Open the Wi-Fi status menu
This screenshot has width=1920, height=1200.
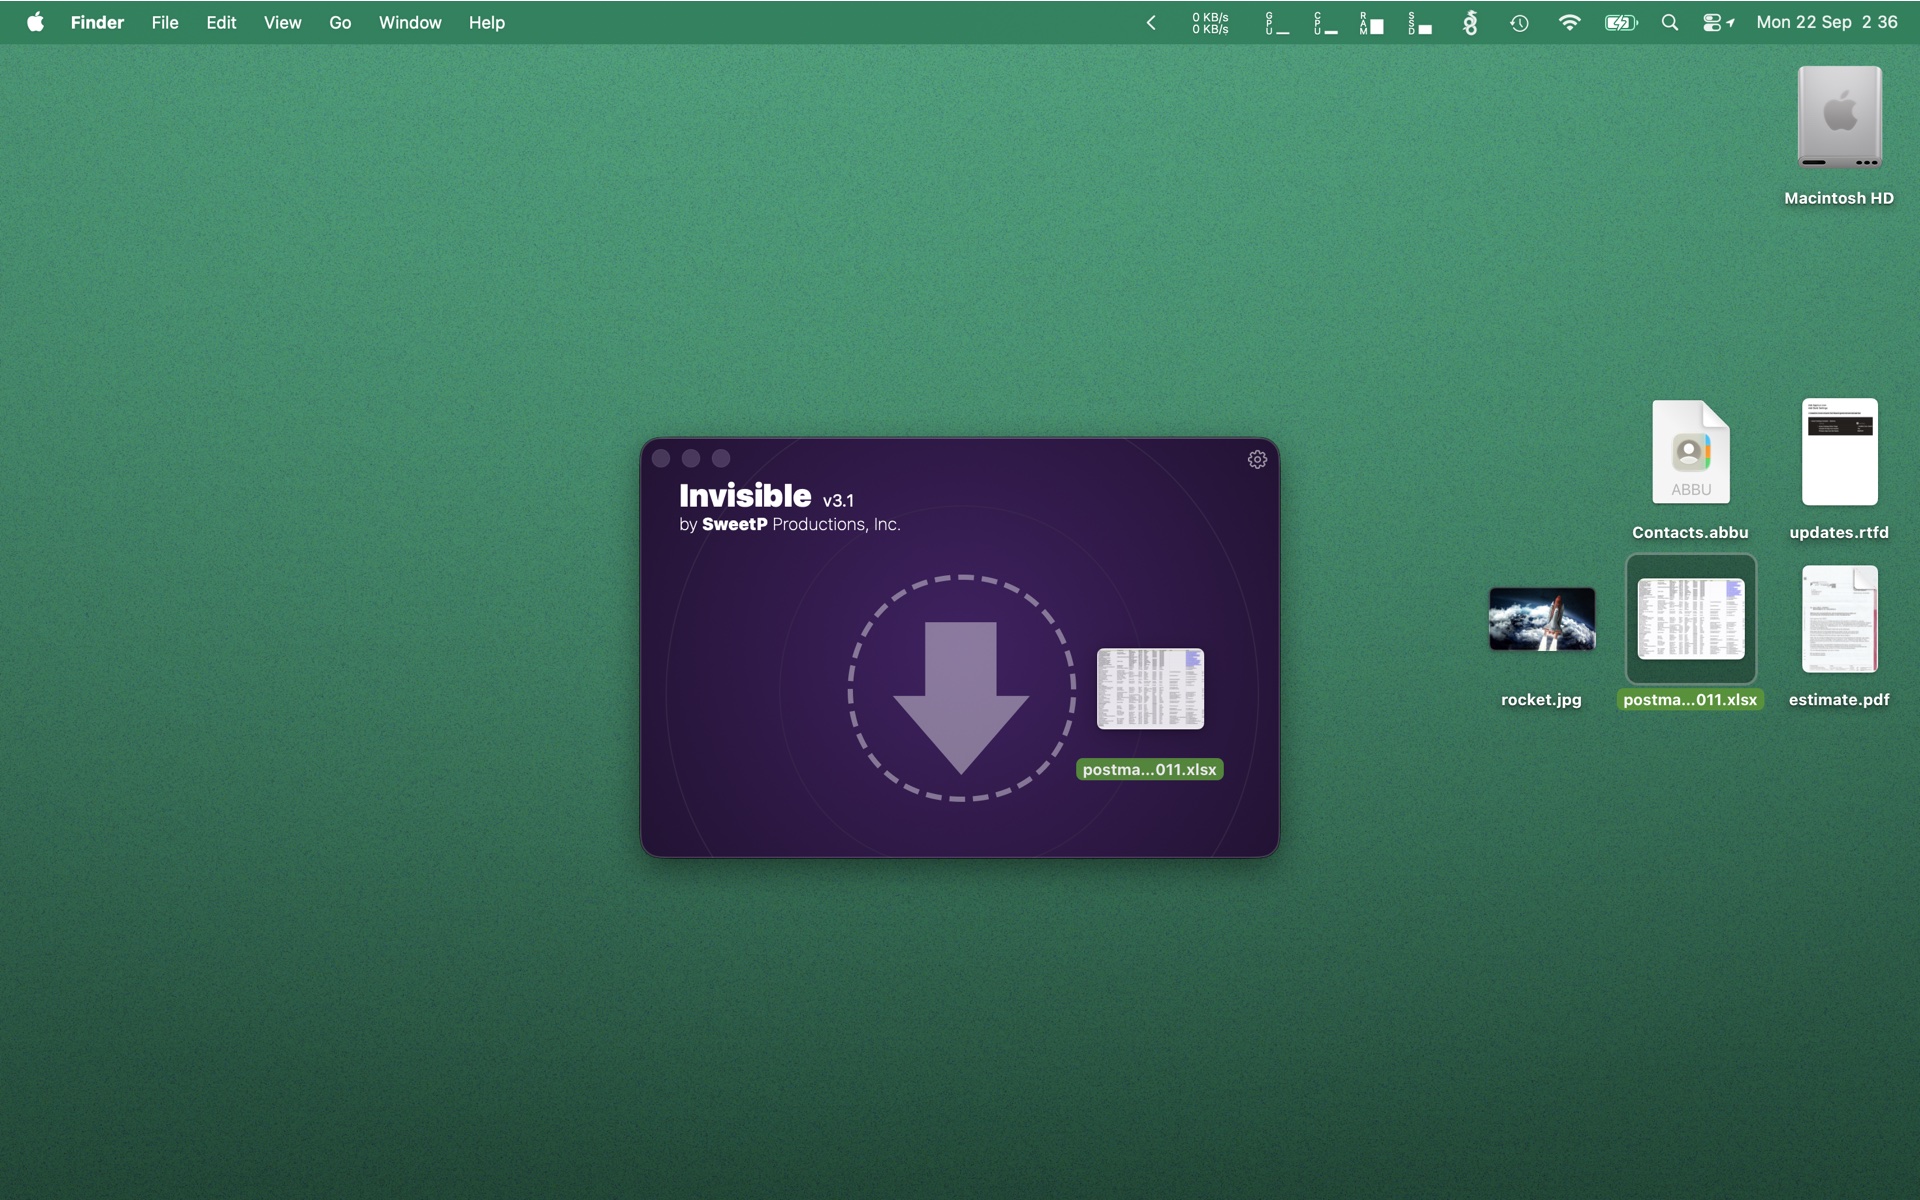(x=1569, y=22)
